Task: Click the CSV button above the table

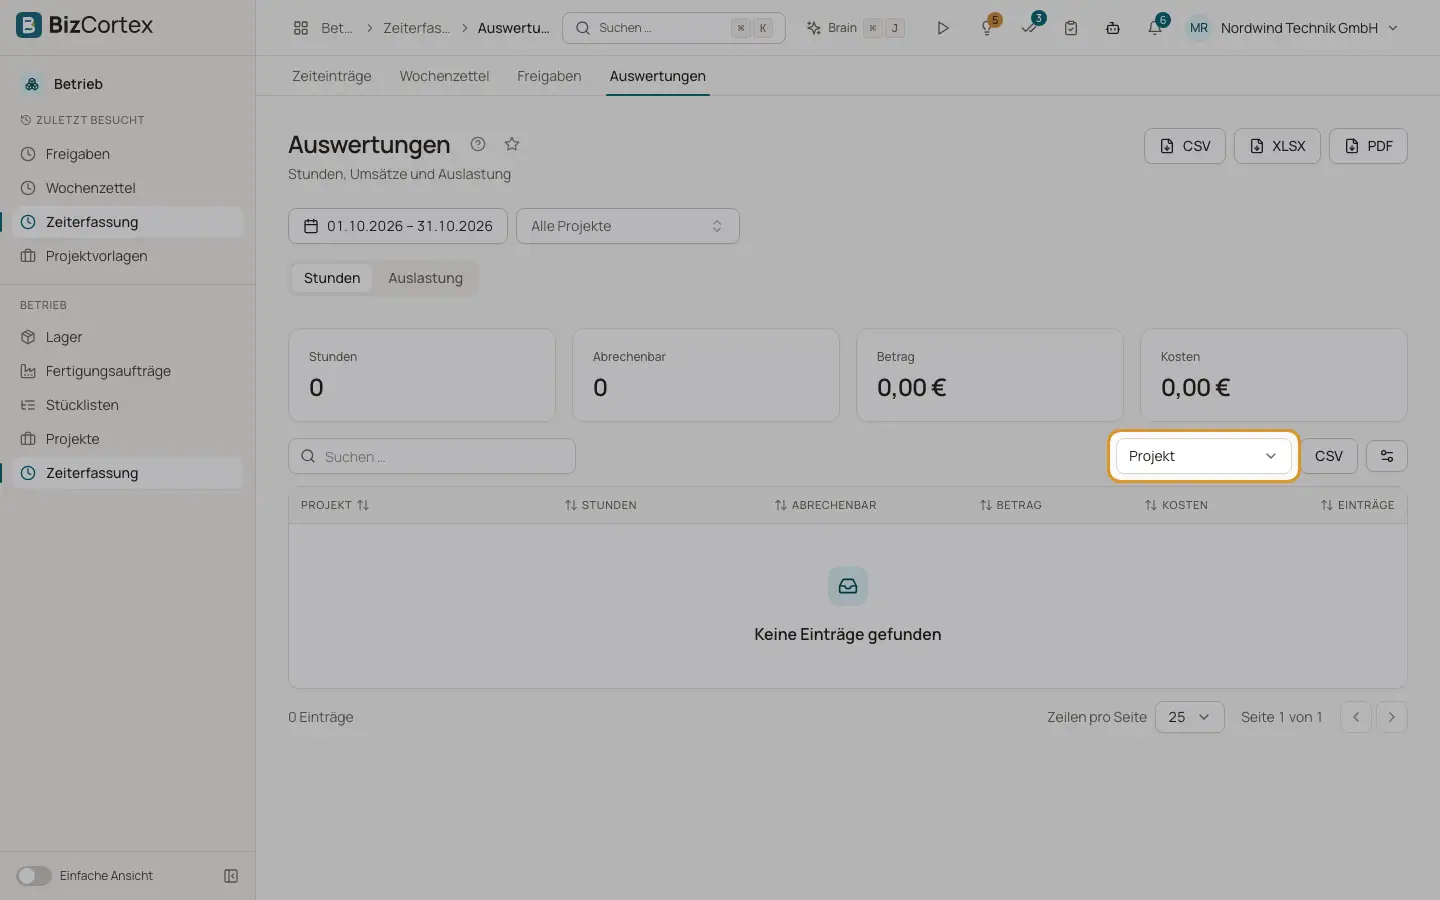Action: click(x=1329, y=456)
